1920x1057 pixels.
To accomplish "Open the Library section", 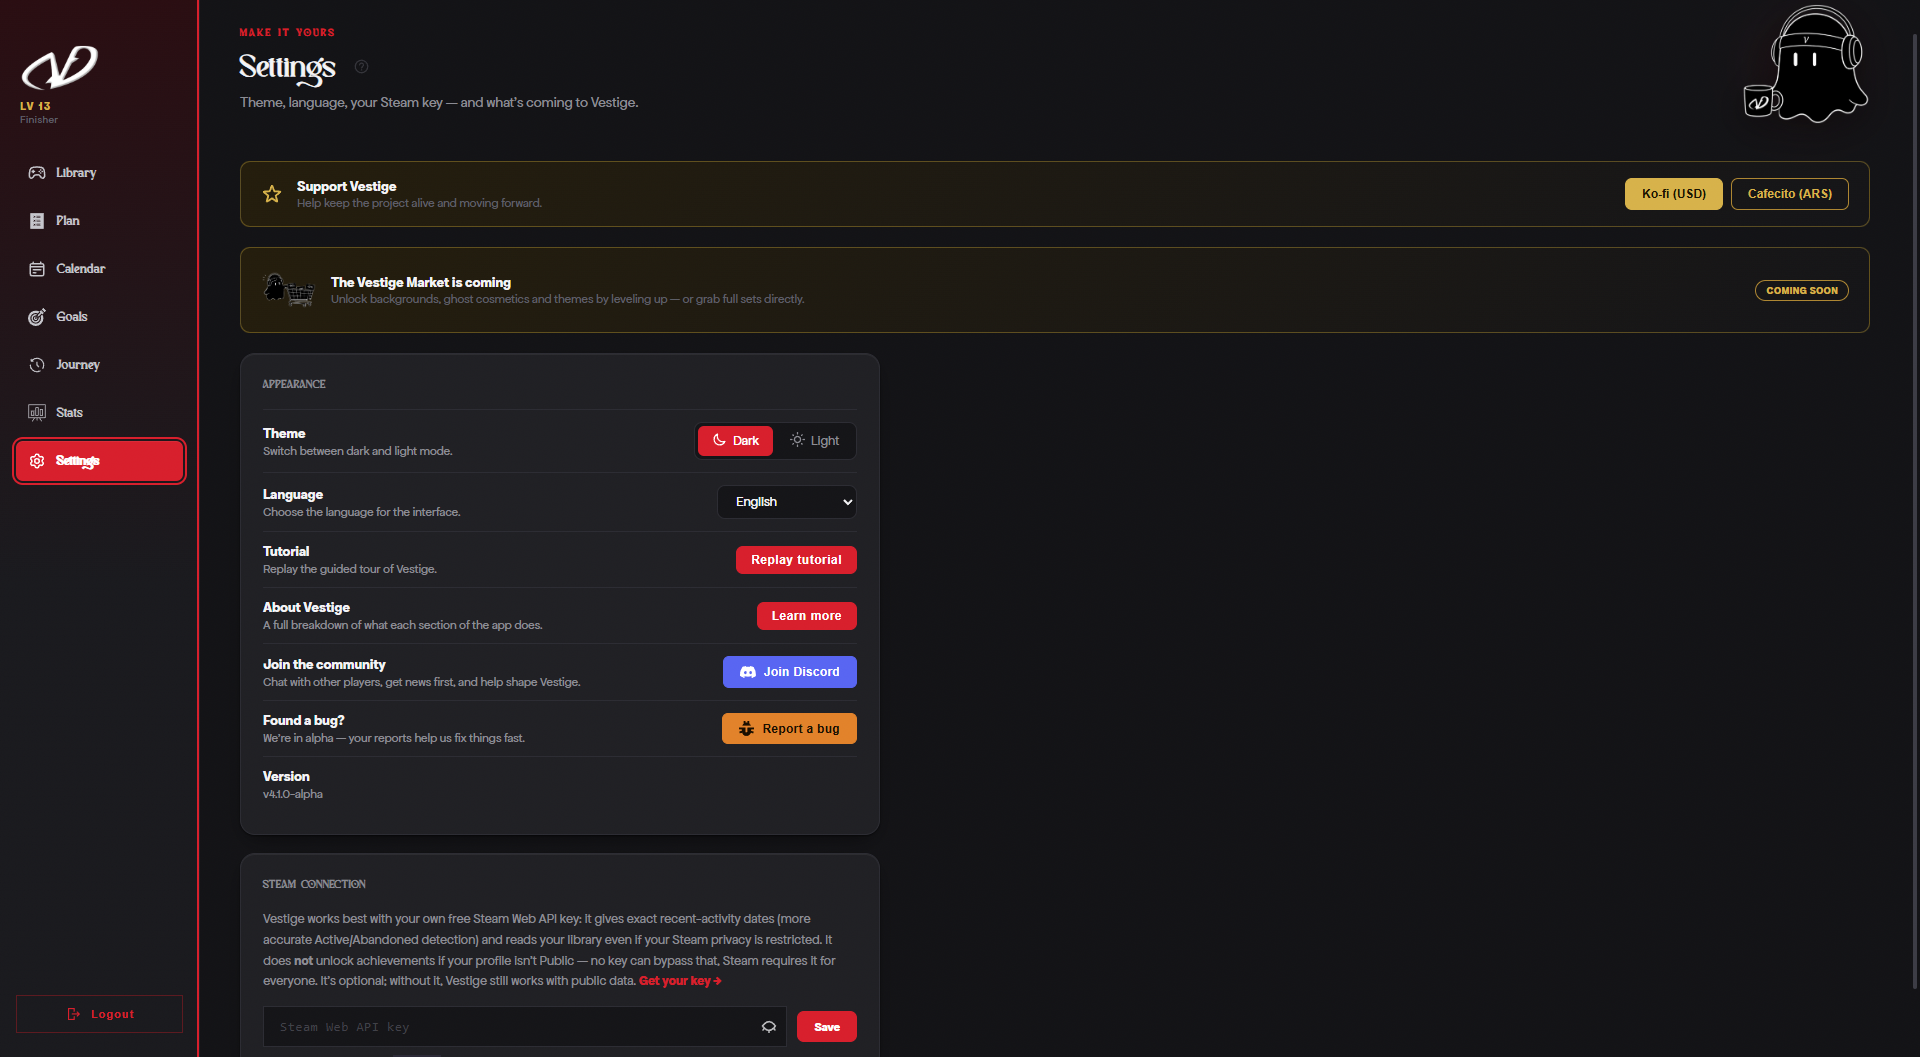I will coord(99,173).
